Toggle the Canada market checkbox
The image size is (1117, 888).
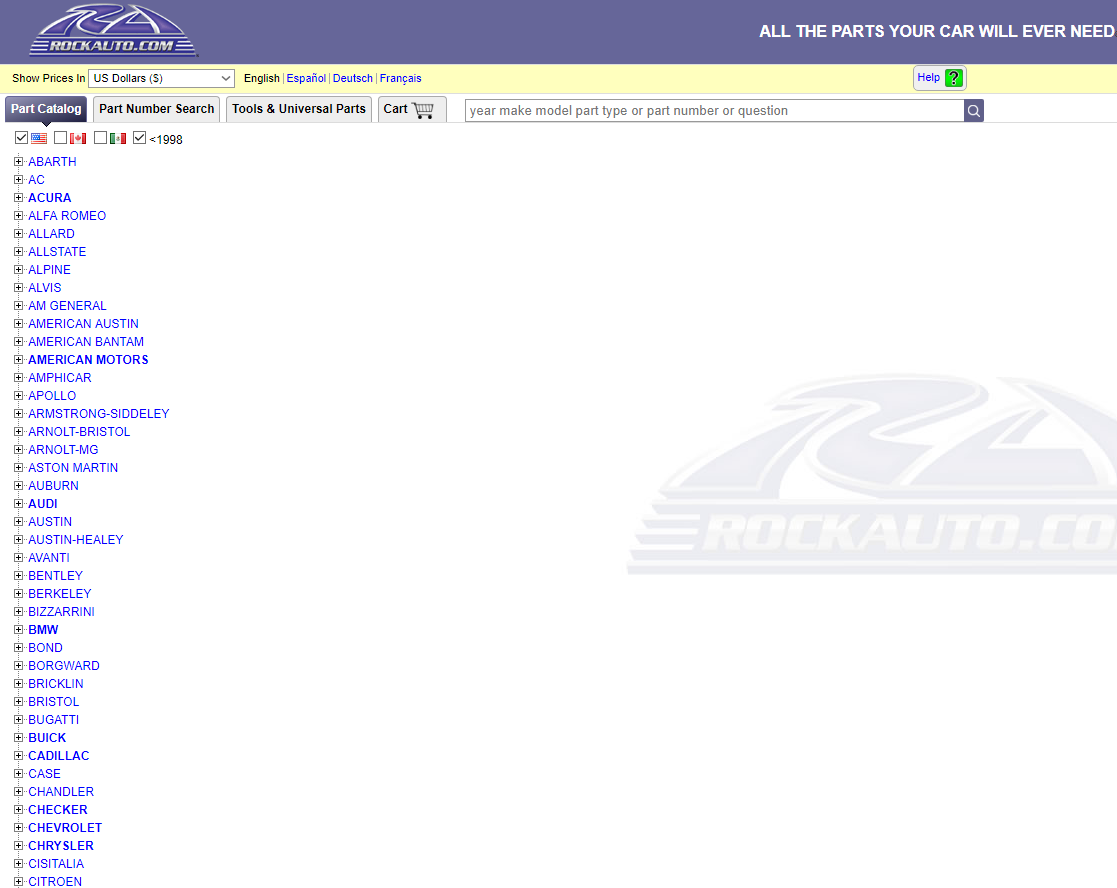click(x=61, y=137)
